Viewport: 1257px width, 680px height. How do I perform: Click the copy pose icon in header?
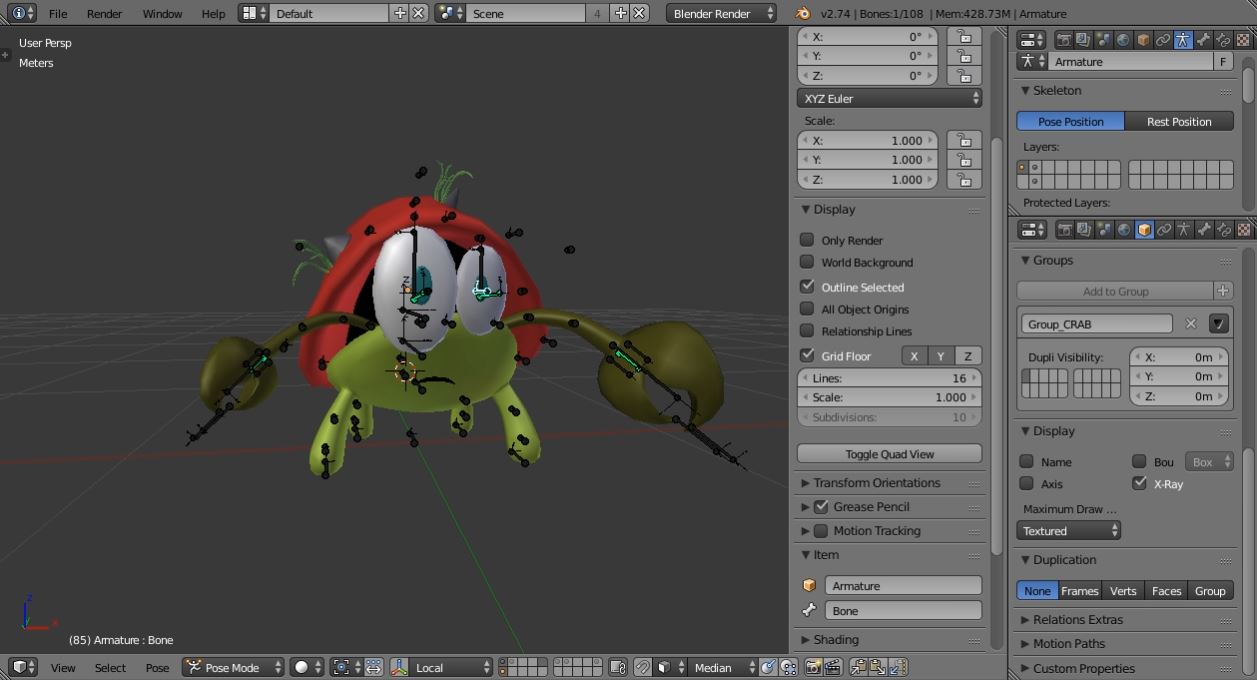[x=858, y=667]
